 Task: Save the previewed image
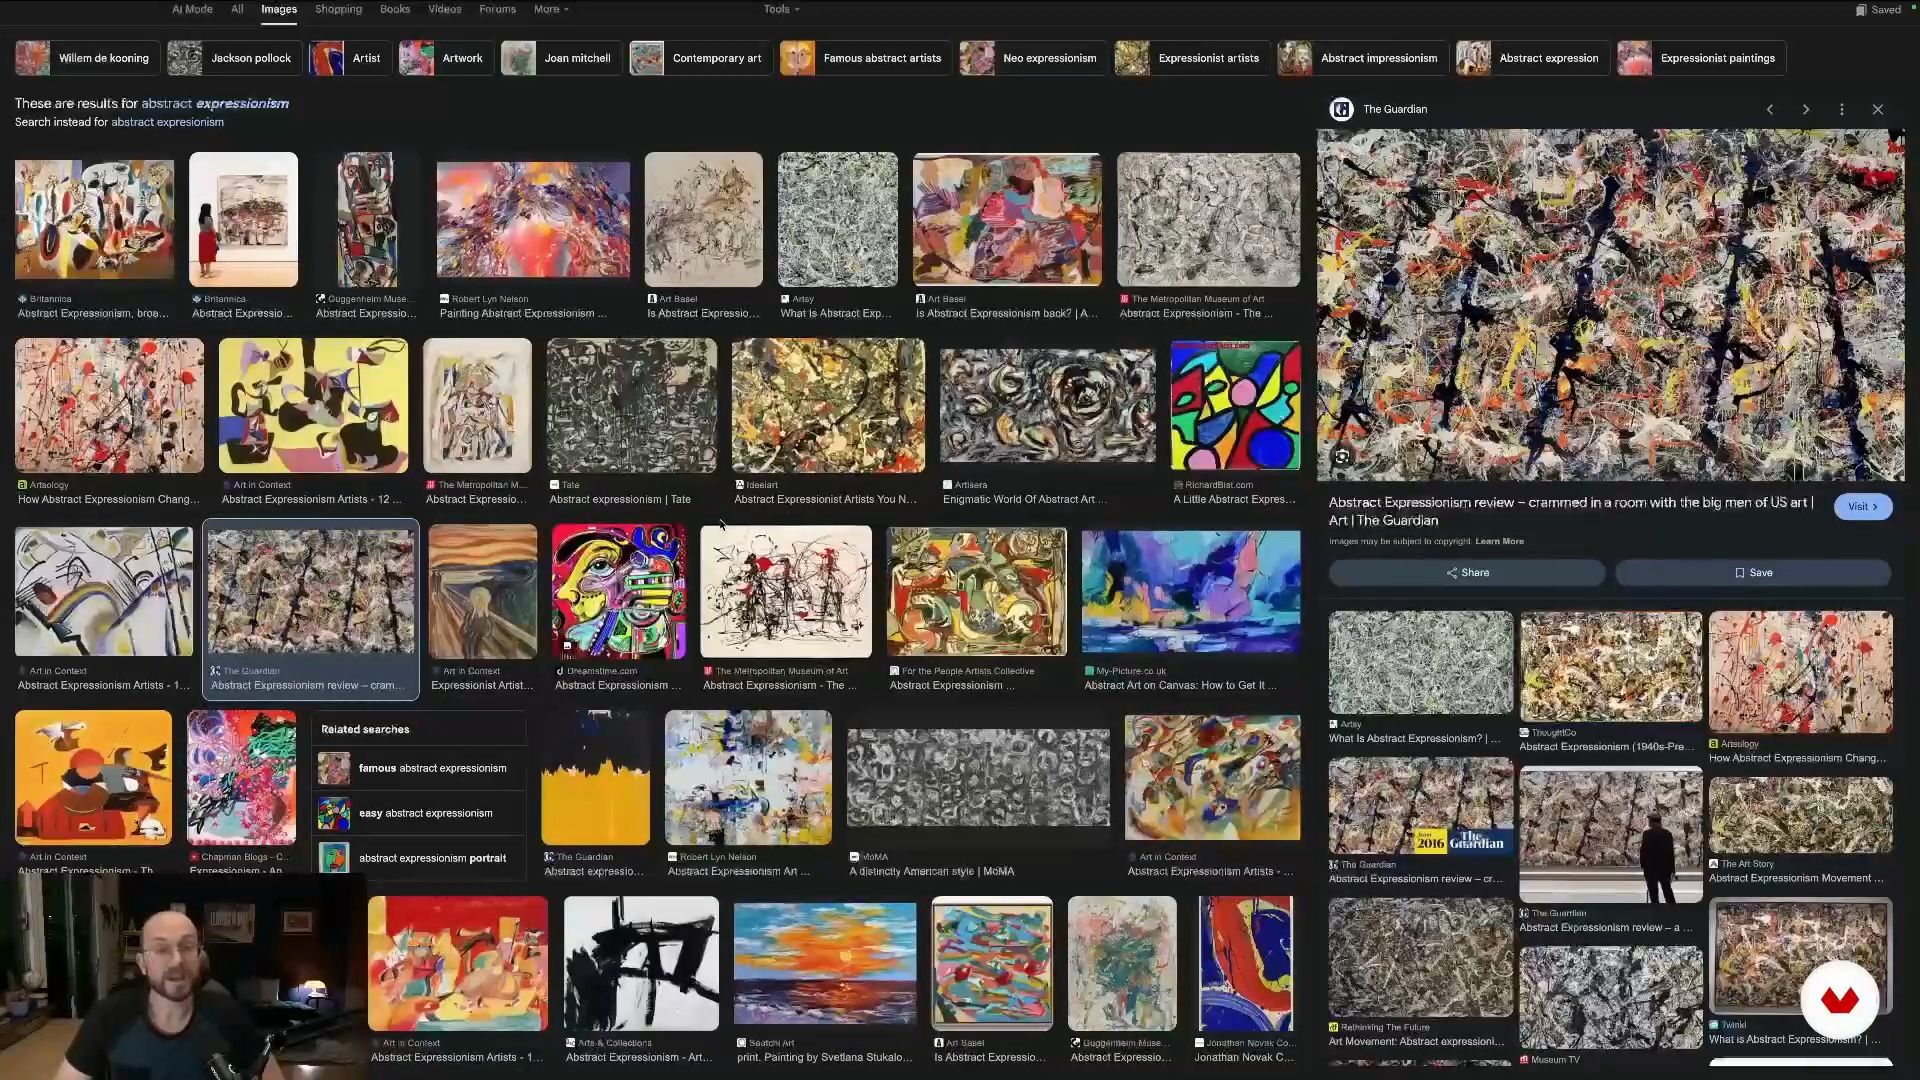tap(1752, 573)
